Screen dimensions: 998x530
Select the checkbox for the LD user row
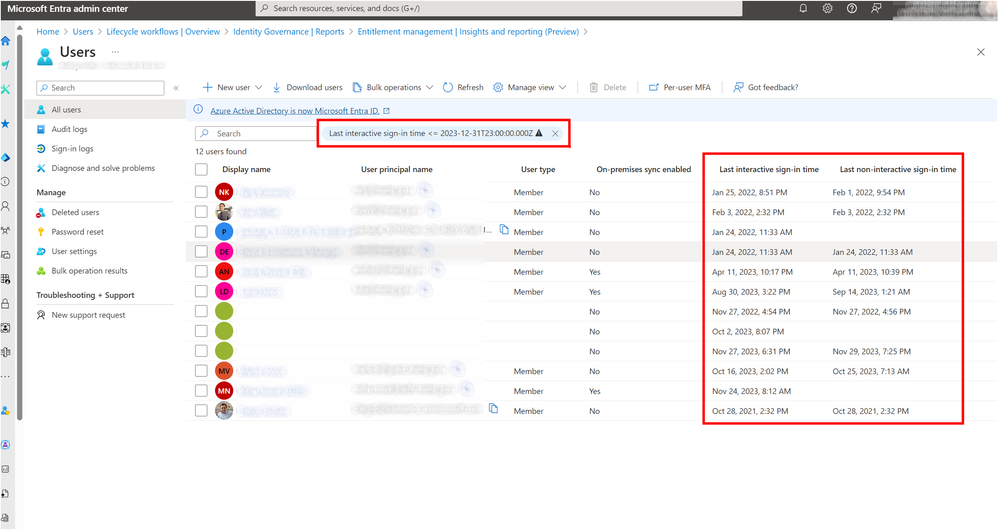(201, 291)
